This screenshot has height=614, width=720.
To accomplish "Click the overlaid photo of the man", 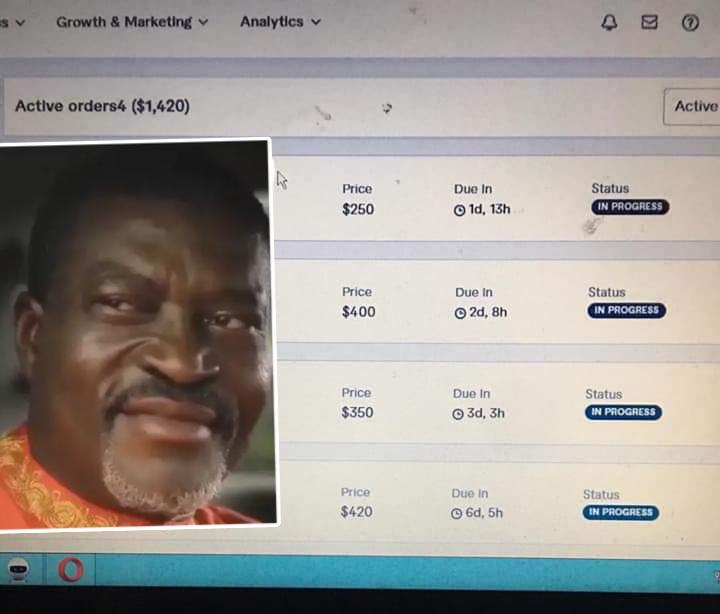I will [x=137, y=334].
